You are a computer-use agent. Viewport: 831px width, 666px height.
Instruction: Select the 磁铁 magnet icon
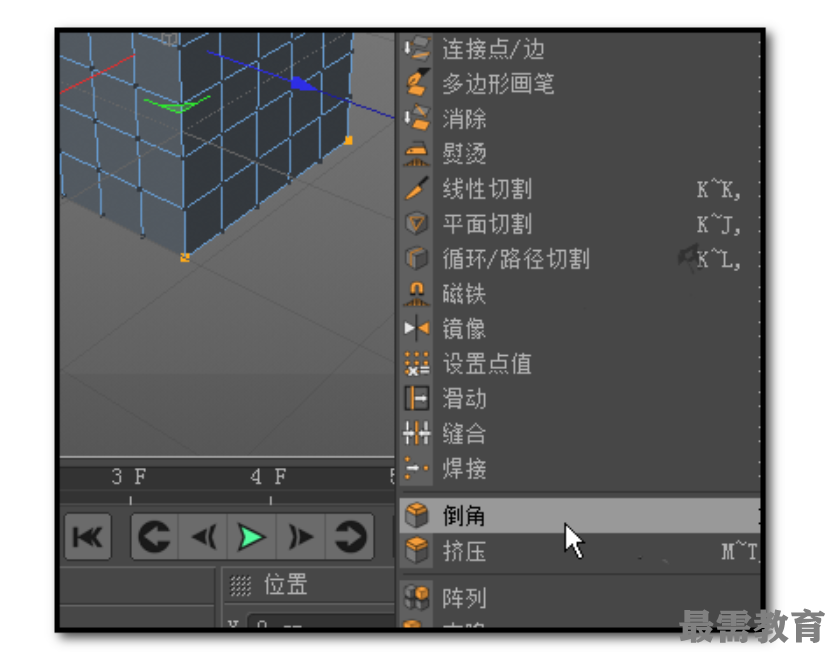417,294
